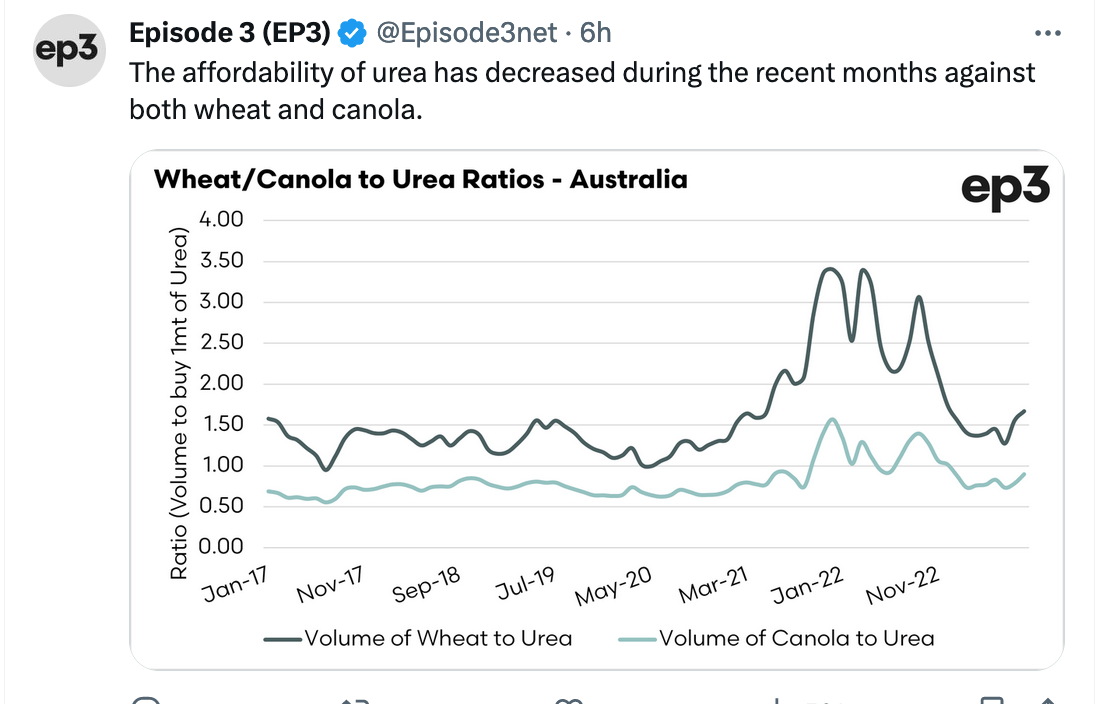This screenshot has height=704, width=1114.
Task: Open the ep3 profile avatar
Action: [x=69, y=50]
